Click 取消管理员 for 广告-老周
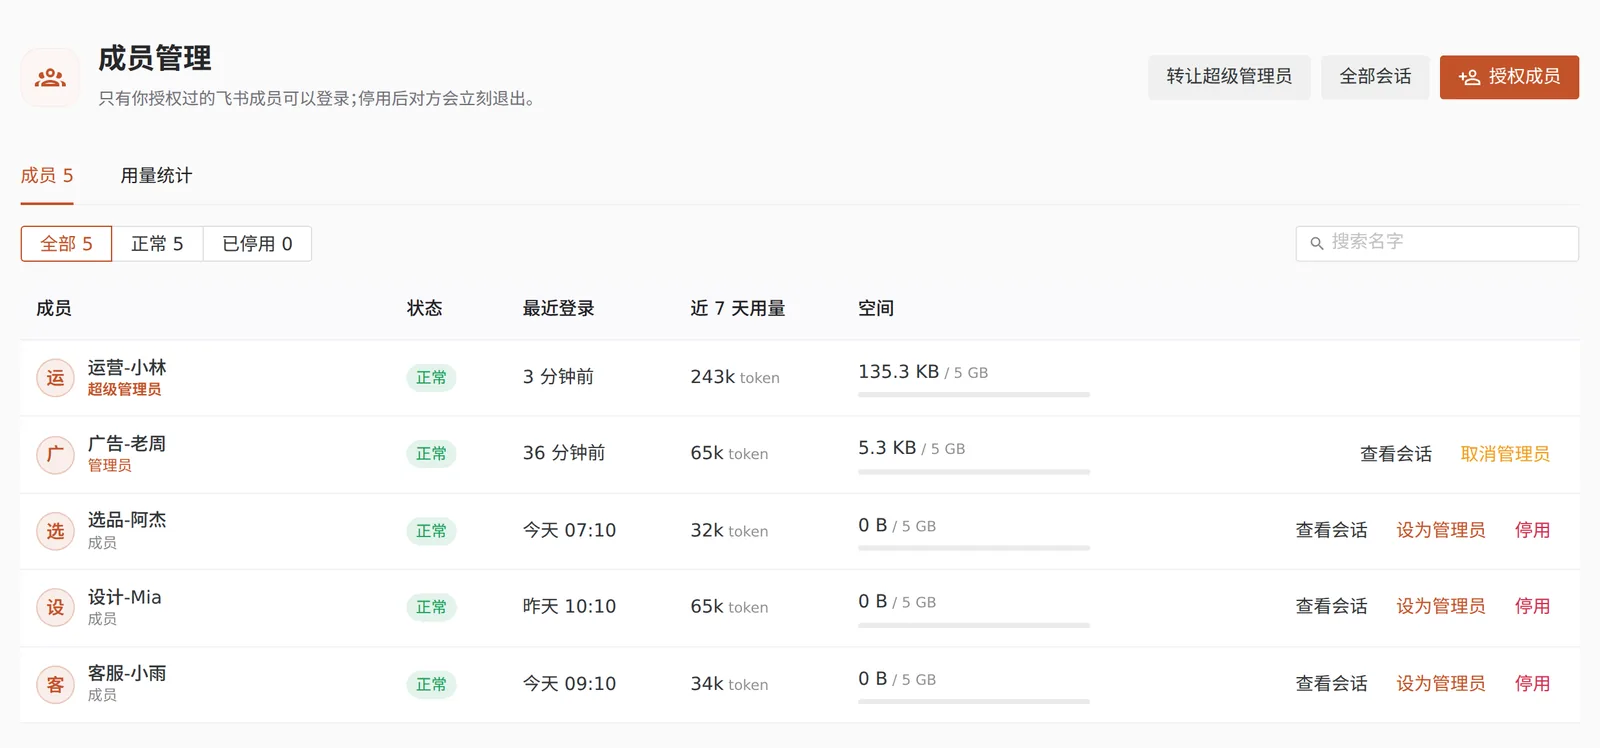 pyautogui.click(x=1505, y=454)
